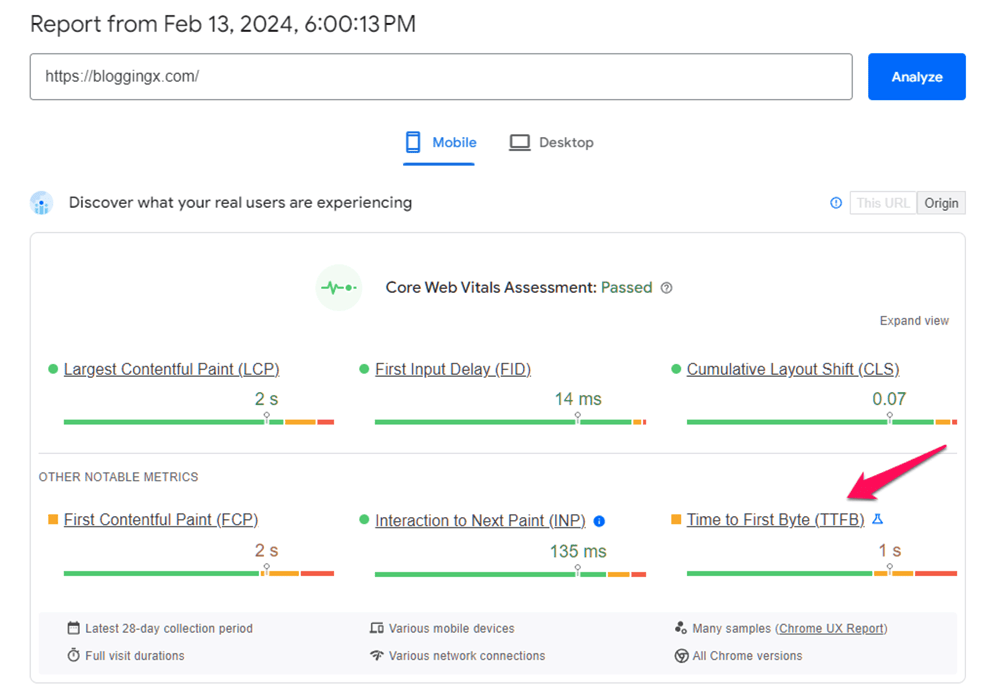Viewport: 1000px width, 692px height.
Task: Select the Desktop tab
Action: (552, 143)
